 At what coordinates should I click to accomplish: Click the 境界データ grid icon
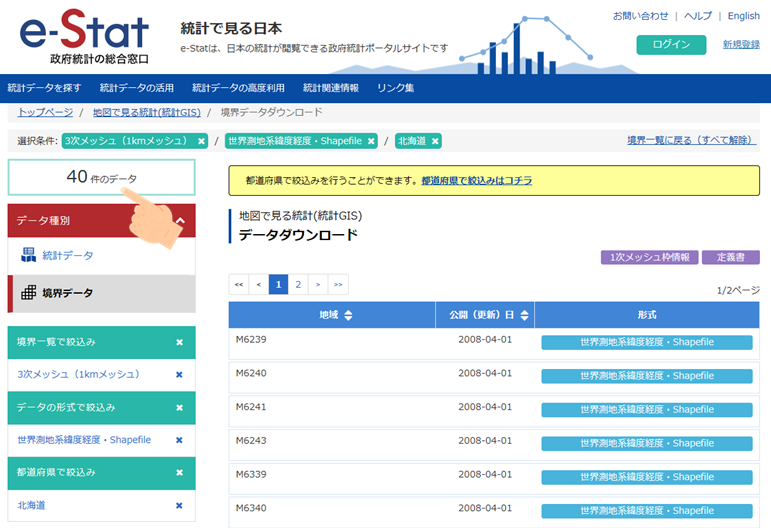pyautogui.click(x=28, y=292)
